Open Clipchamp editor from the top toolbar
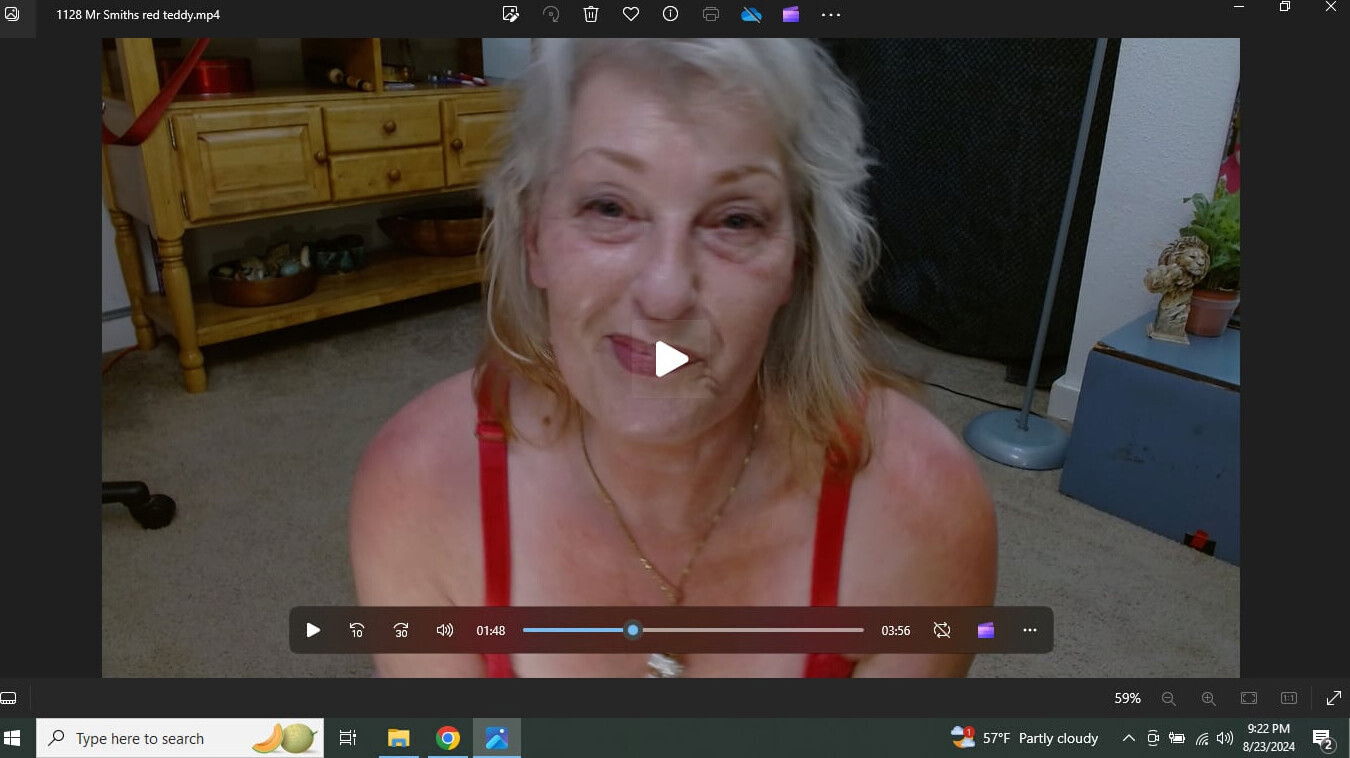The image size is (1350, 758). [791, 14]
